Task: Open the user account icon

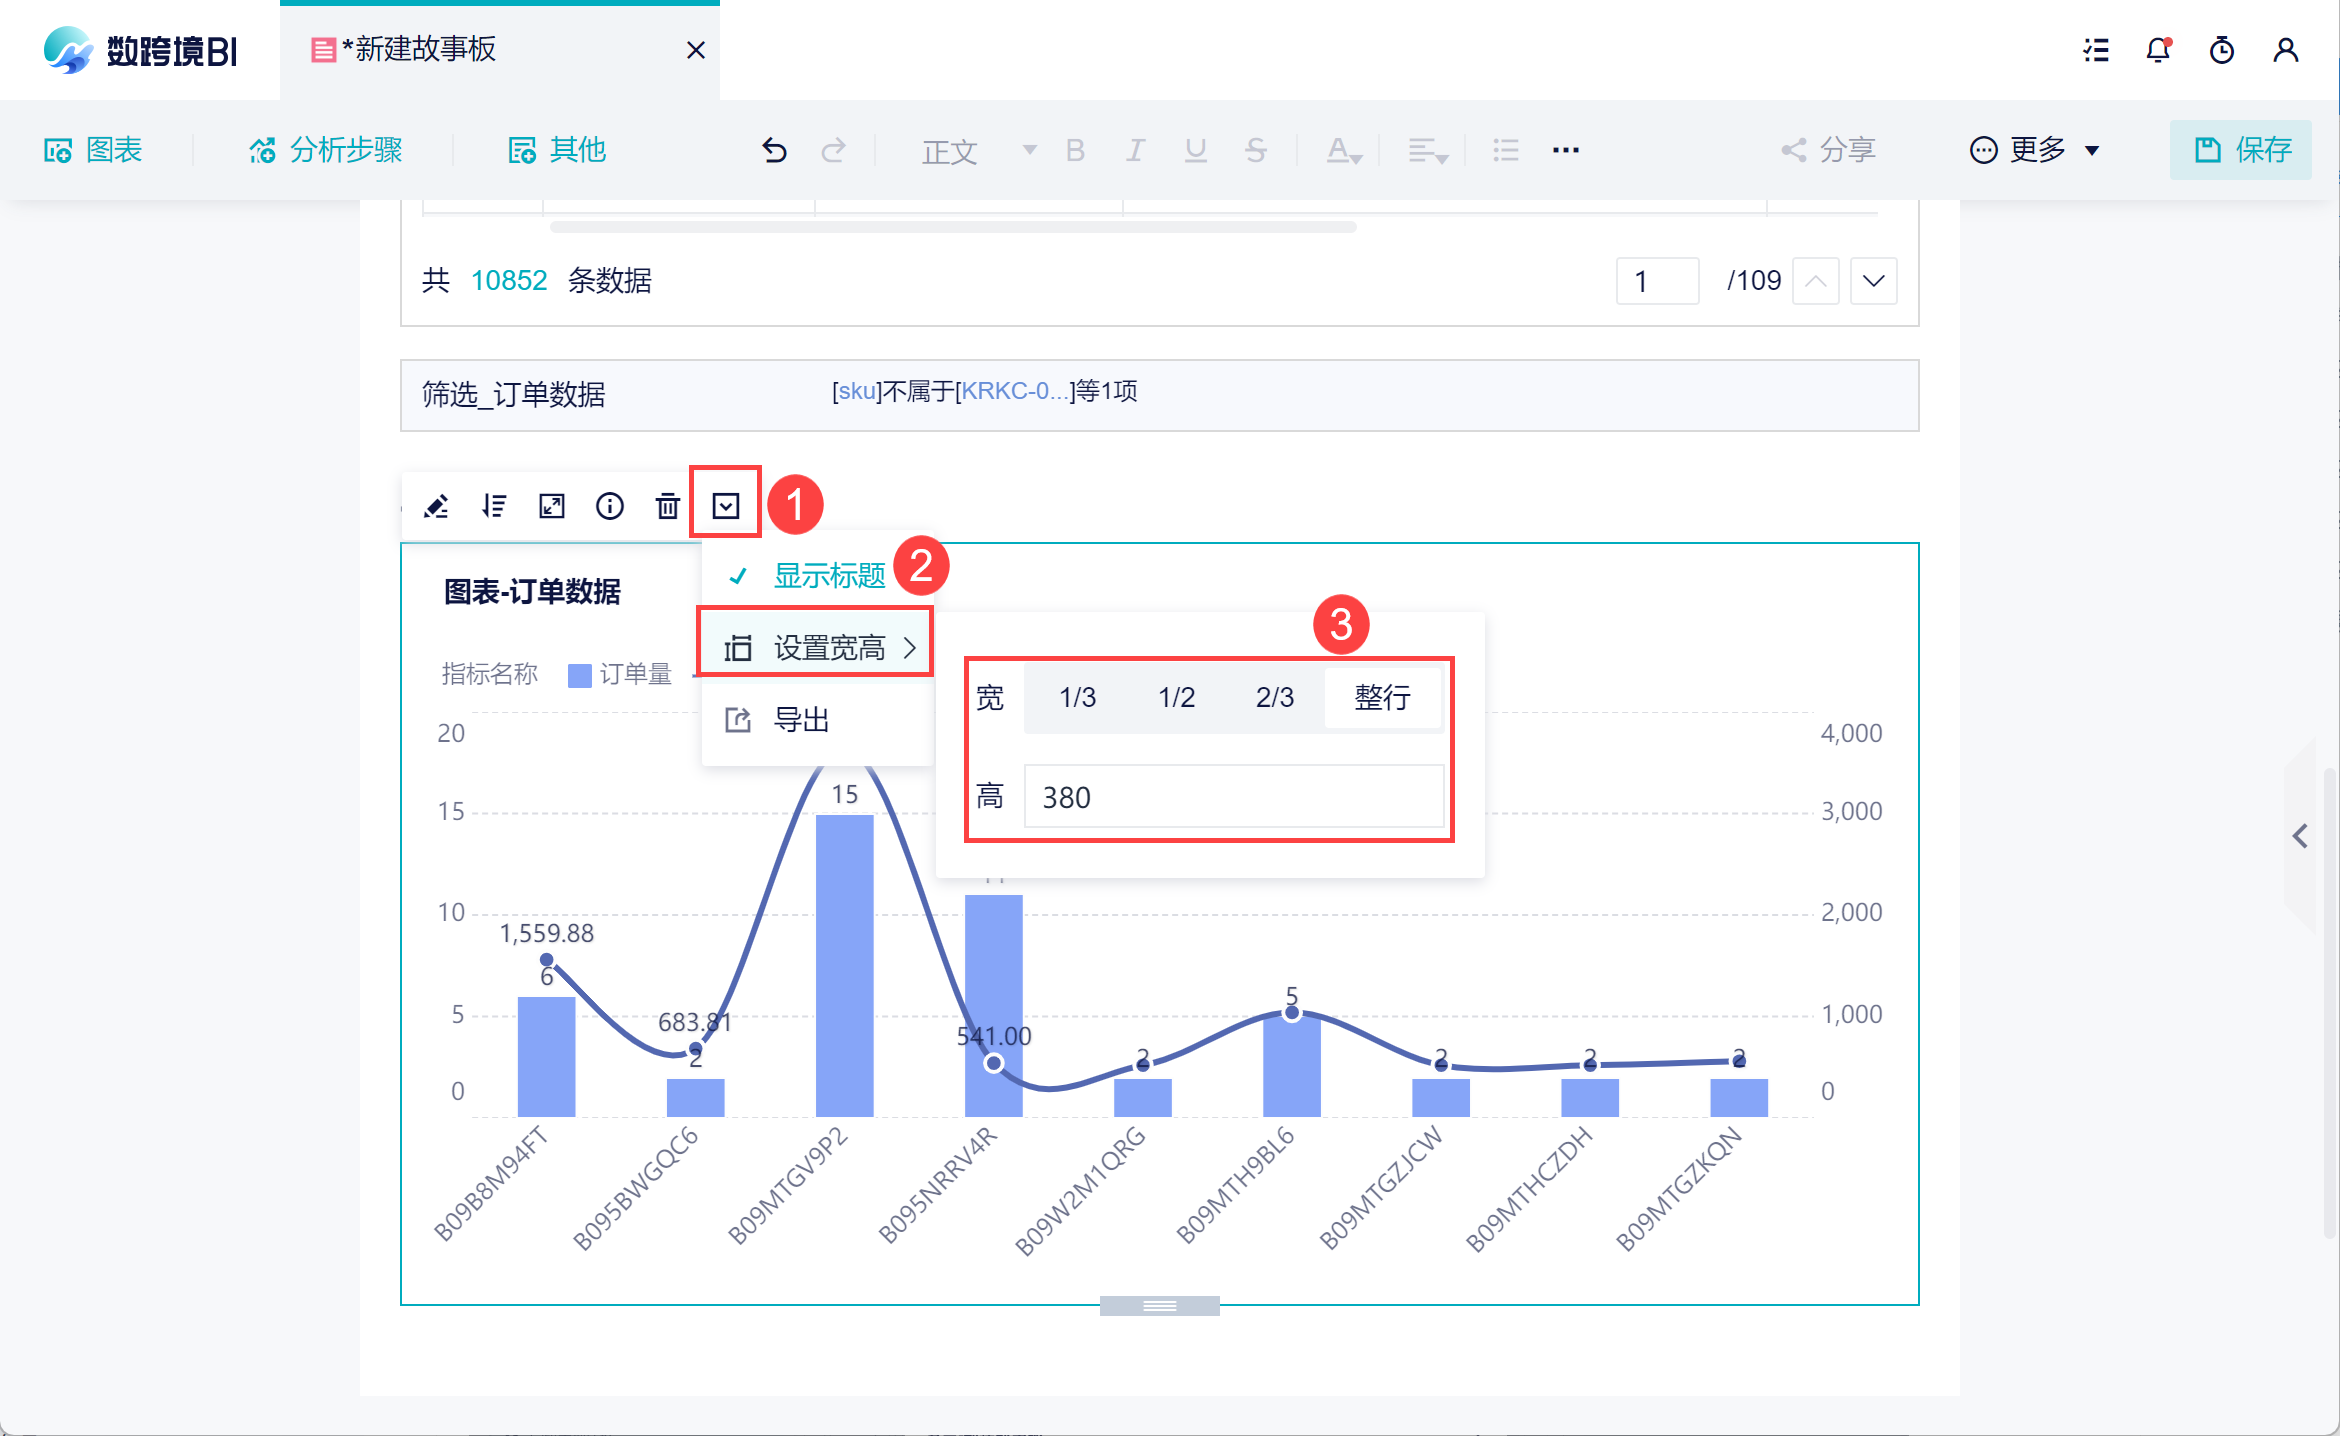Action: tap(2286, 50)
